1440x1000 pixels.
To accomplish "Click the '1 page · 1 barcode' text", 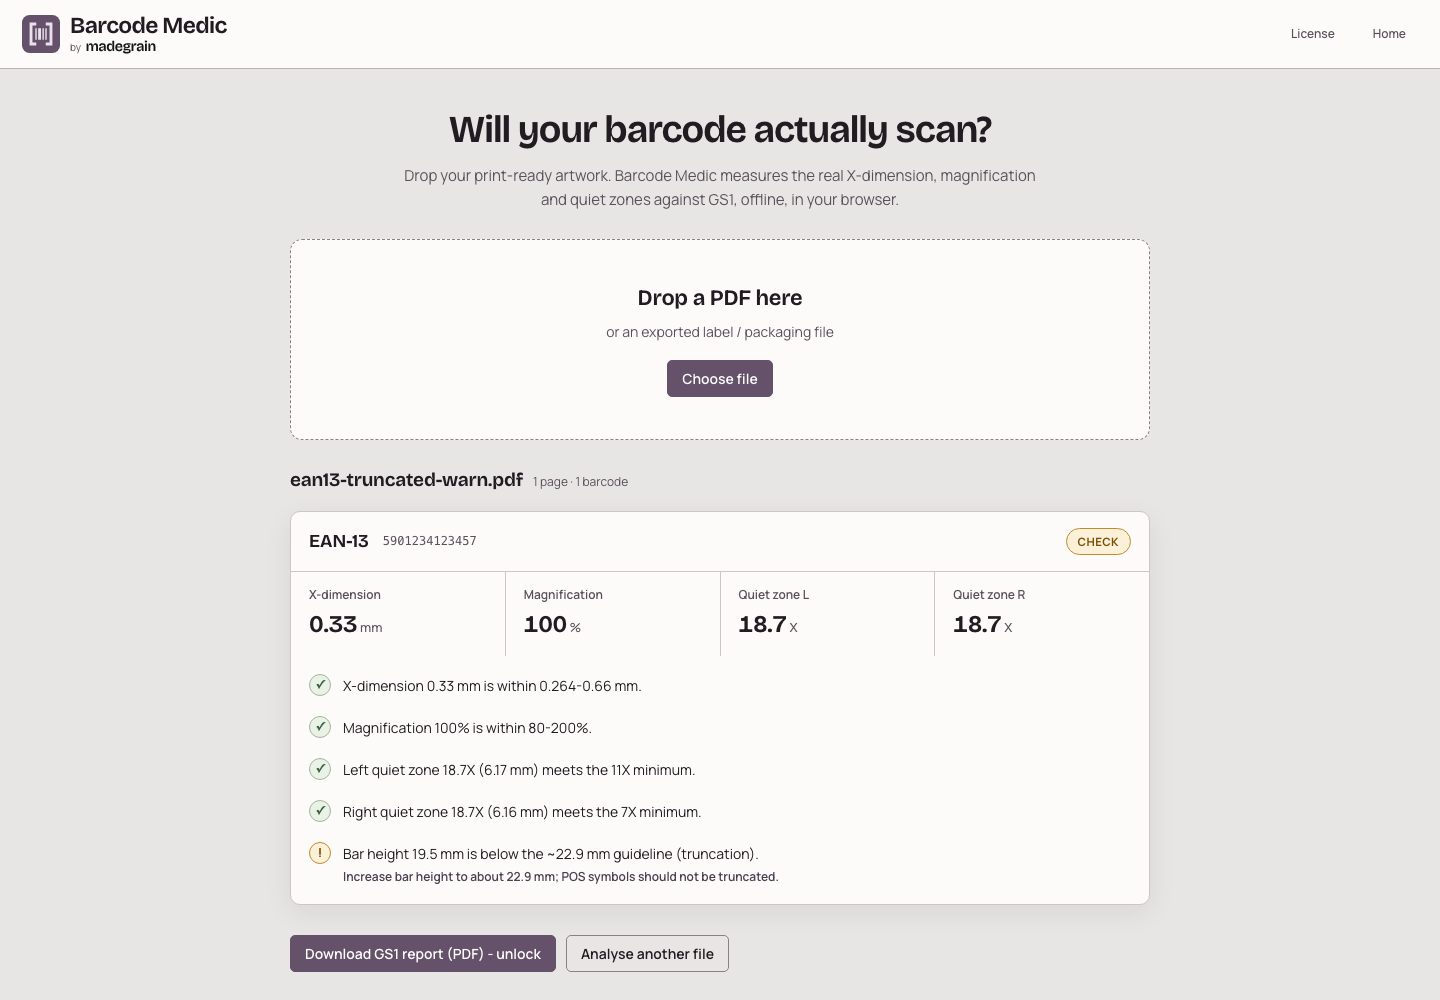I will click(580, 482).
